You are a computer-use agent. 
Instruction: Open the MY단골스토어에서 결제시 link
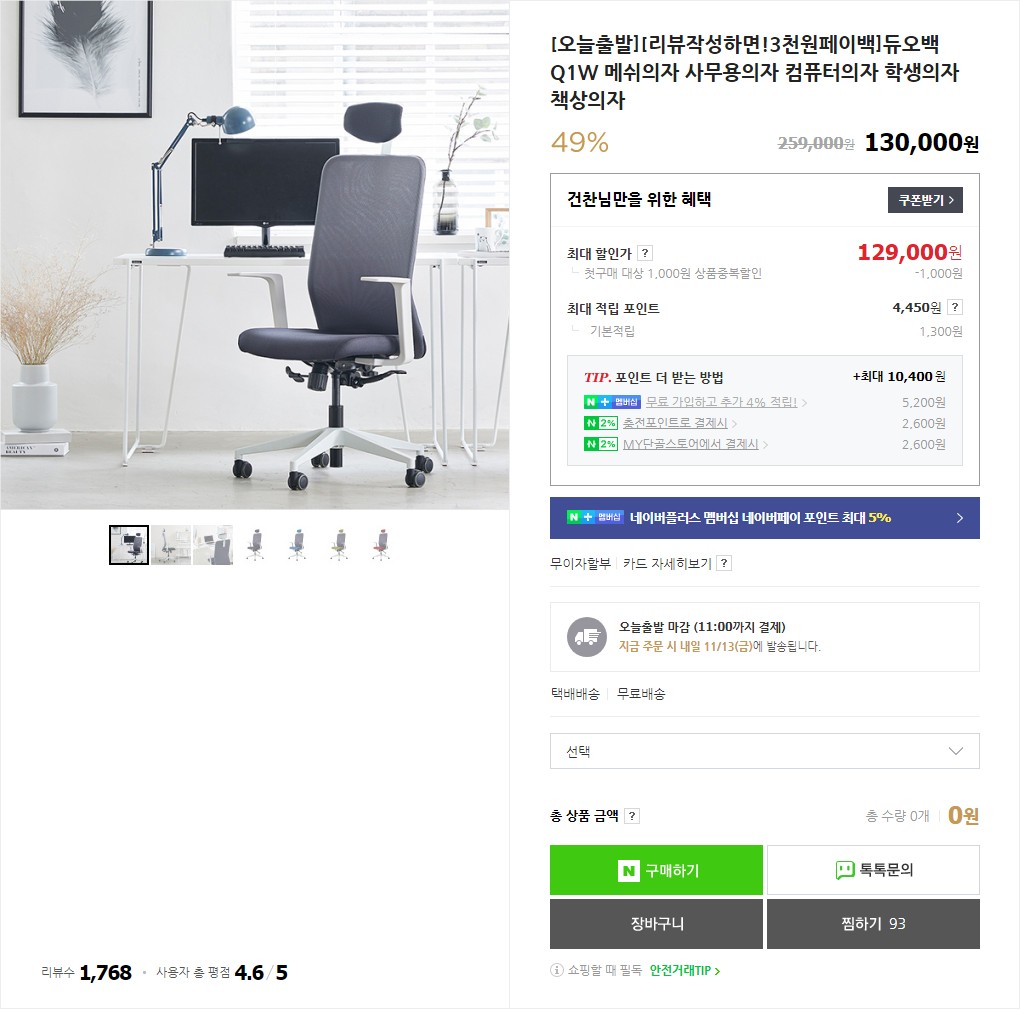click(x=690, y=444)
